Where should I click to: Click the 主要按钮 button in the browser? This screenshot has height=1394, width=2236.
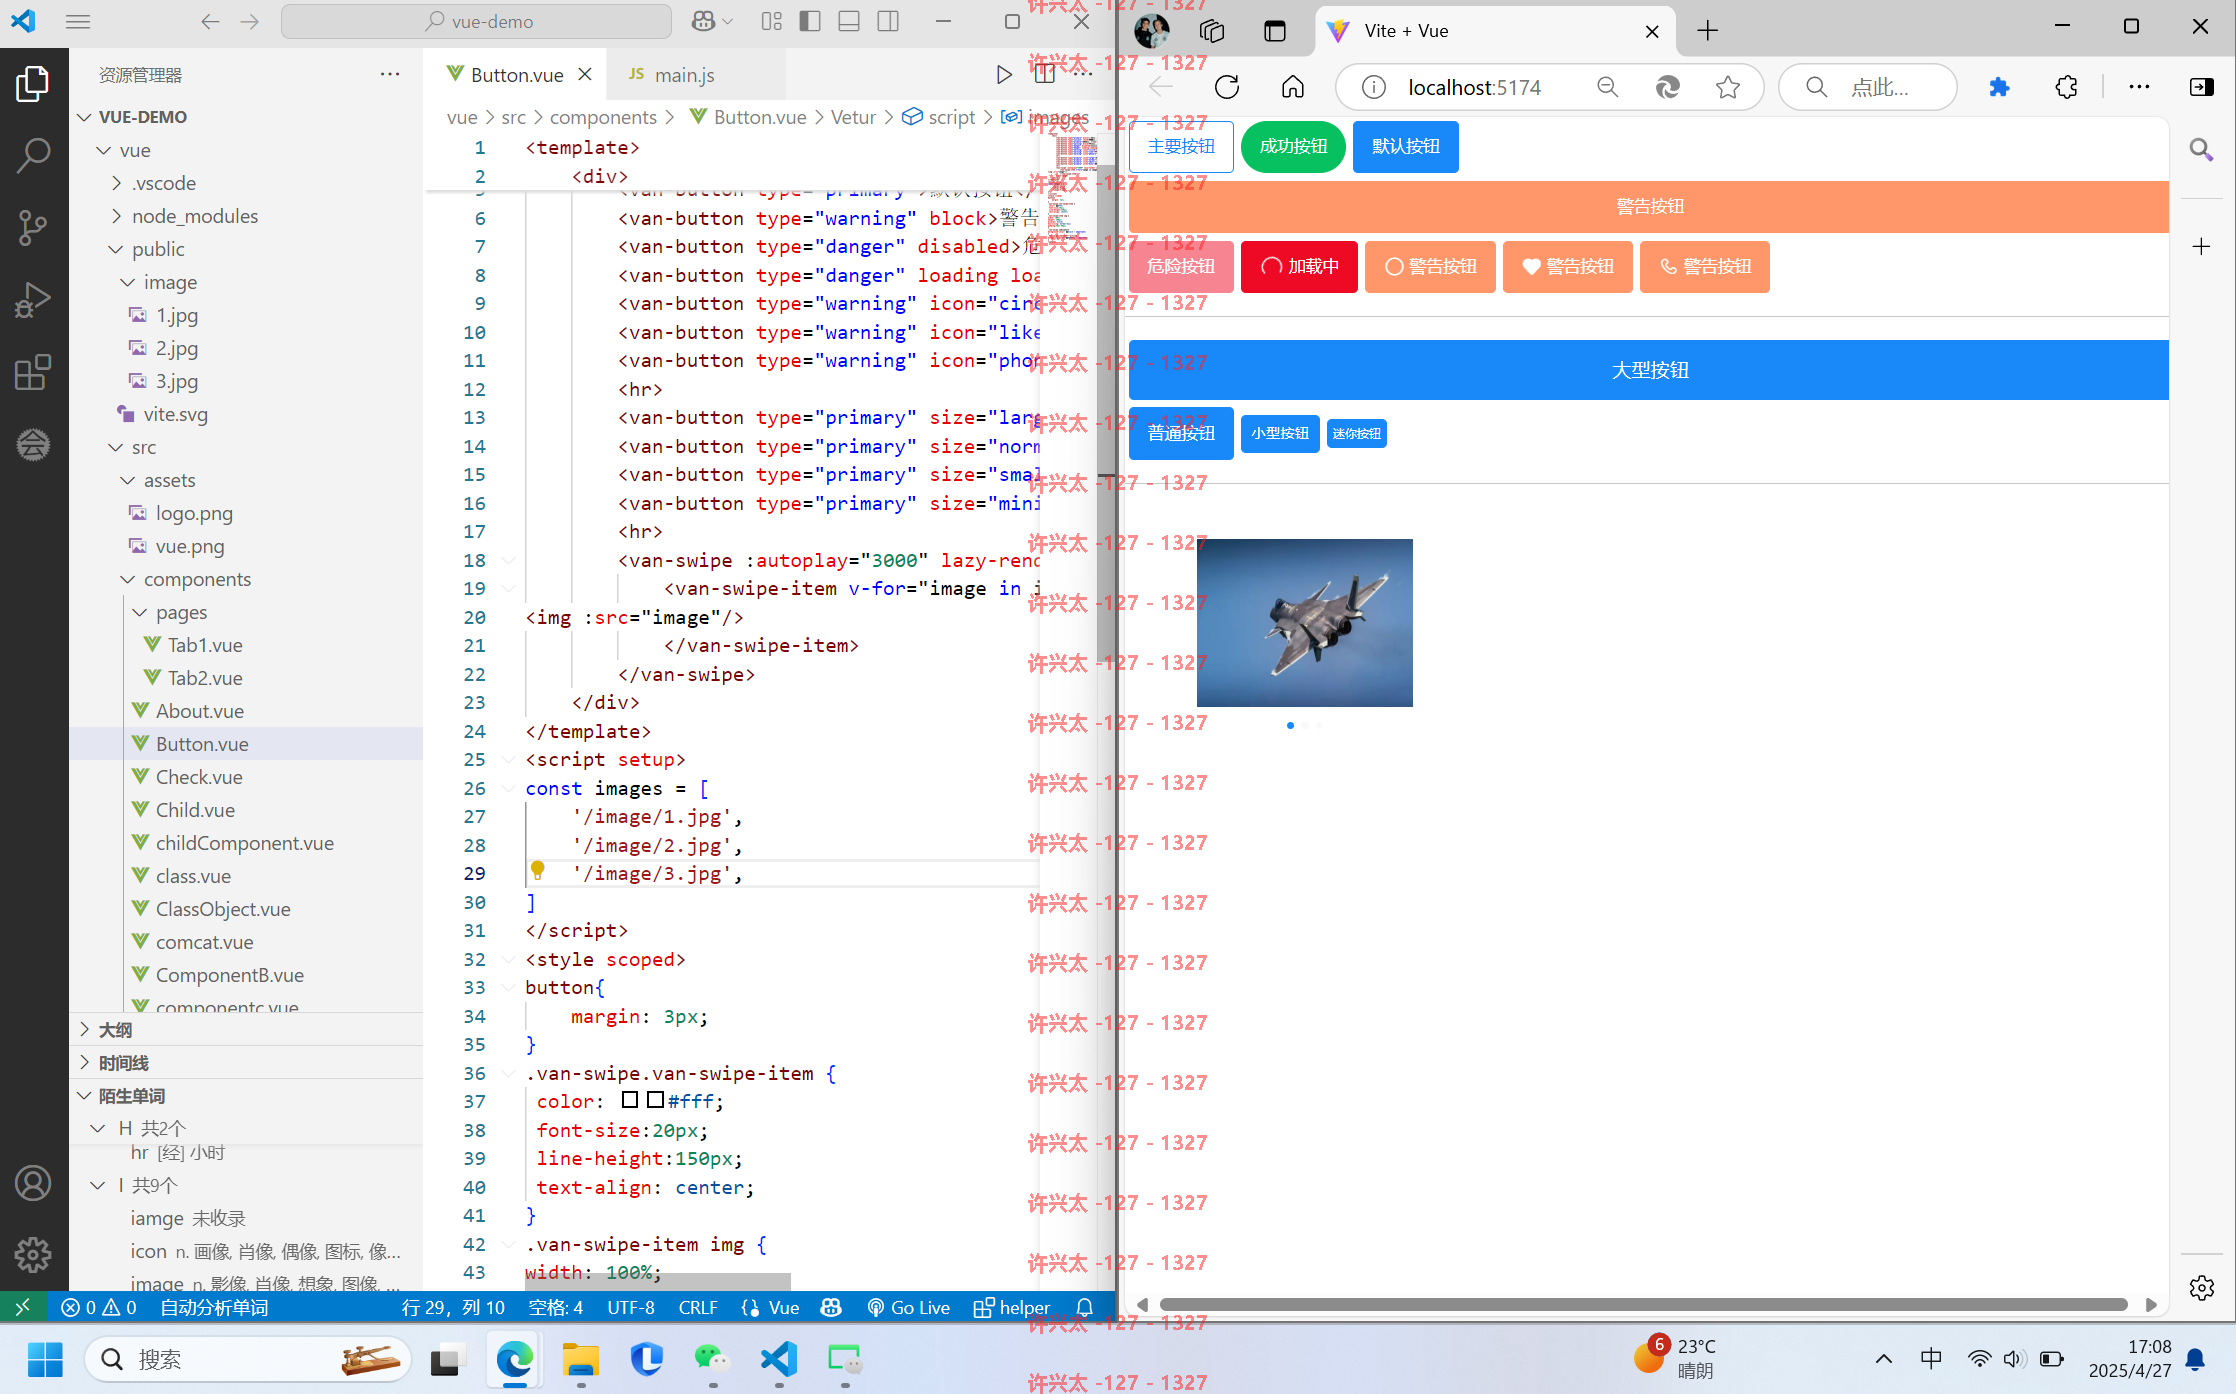[x=1181, y=147]
